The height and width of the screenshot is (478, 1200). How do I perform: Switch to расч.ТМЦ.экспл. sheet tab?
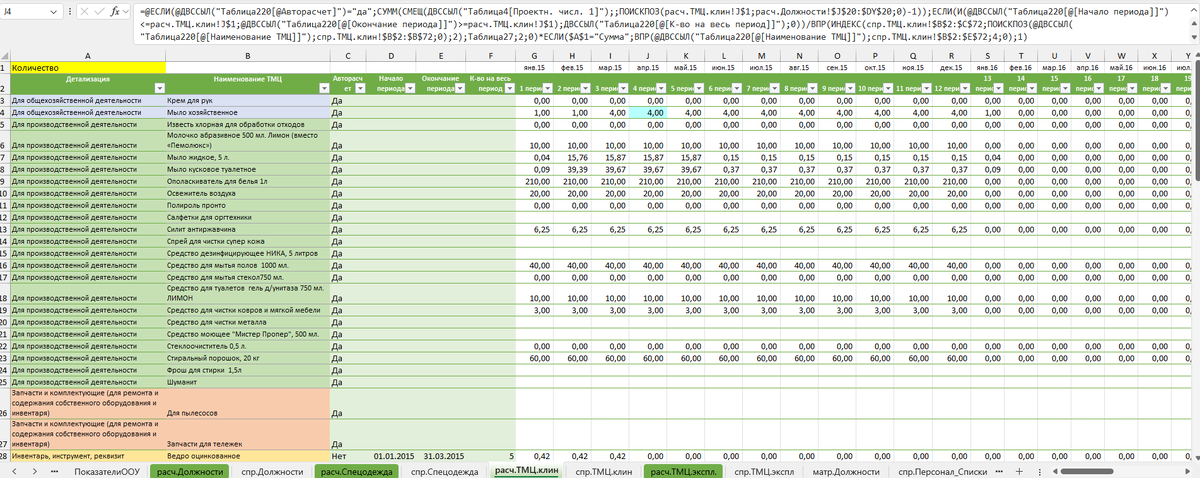click(683, 470)
